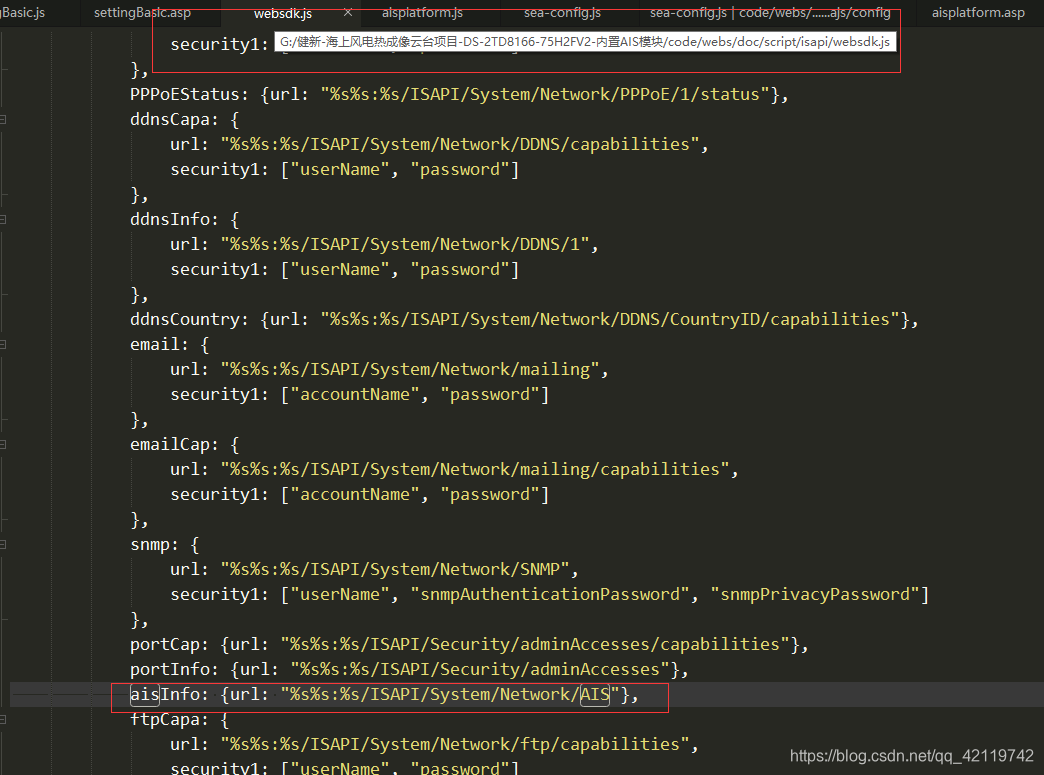Fold the ftpCapa block in the gutter
Image resolution: width=1044 pixels, height=775 pixels.
coord(3,720)
